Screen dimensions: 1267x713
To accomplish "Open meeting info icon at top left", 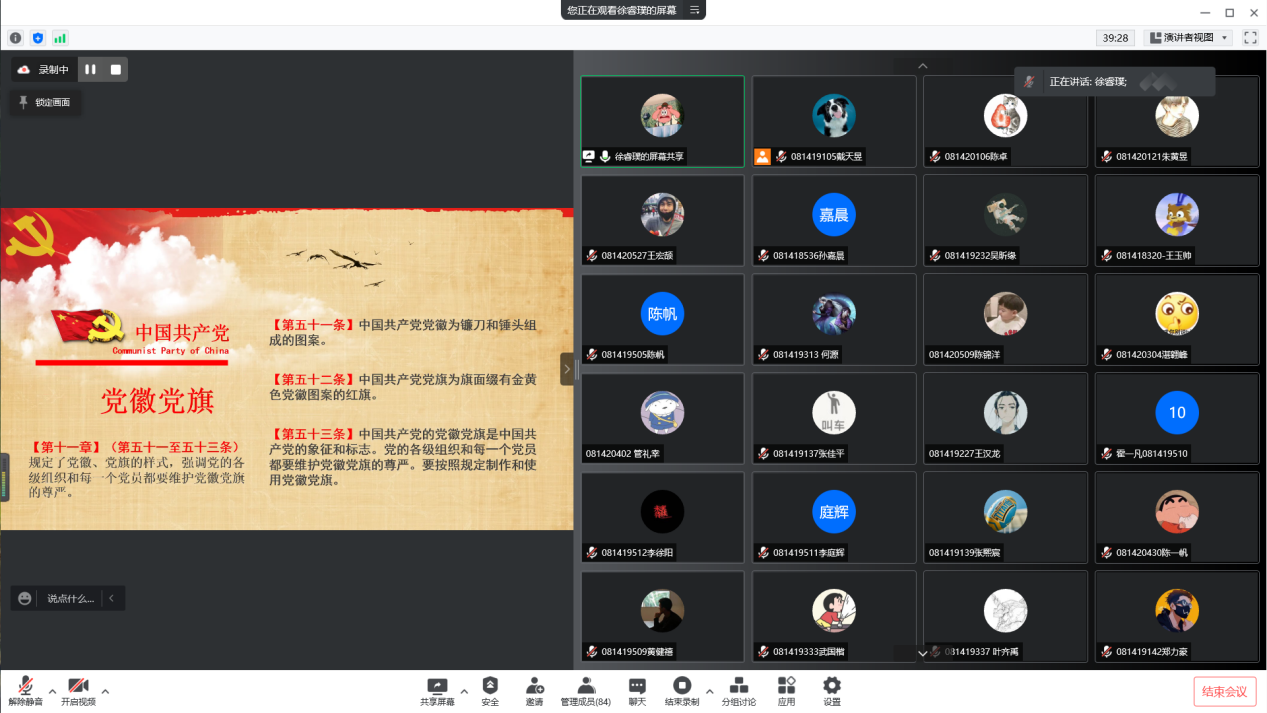I will 16,38.
